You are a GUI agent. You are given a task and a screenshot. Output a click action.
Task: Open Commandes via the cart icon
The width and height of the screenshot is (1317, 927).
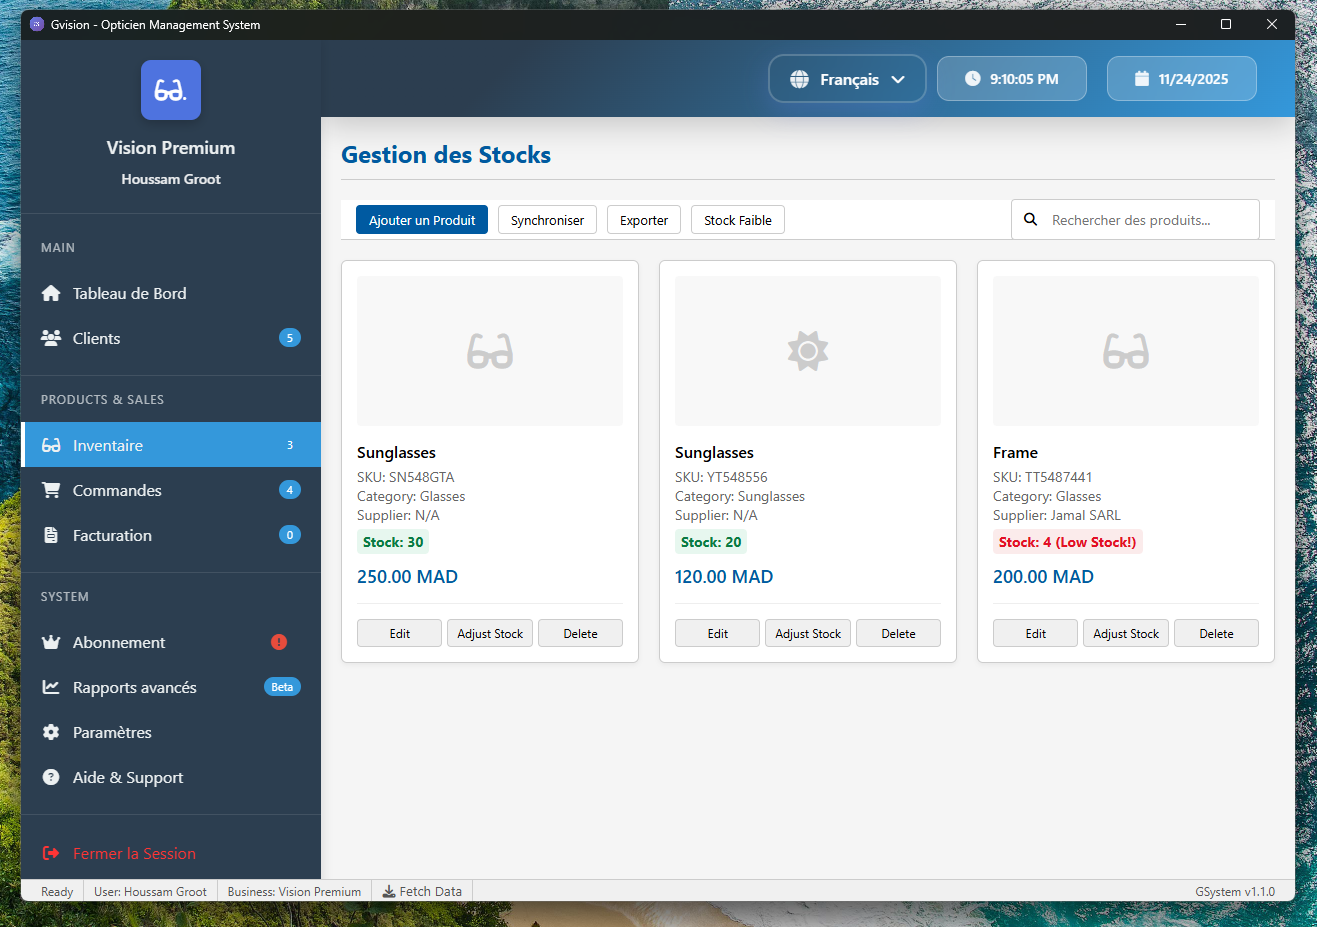point(49,490)
